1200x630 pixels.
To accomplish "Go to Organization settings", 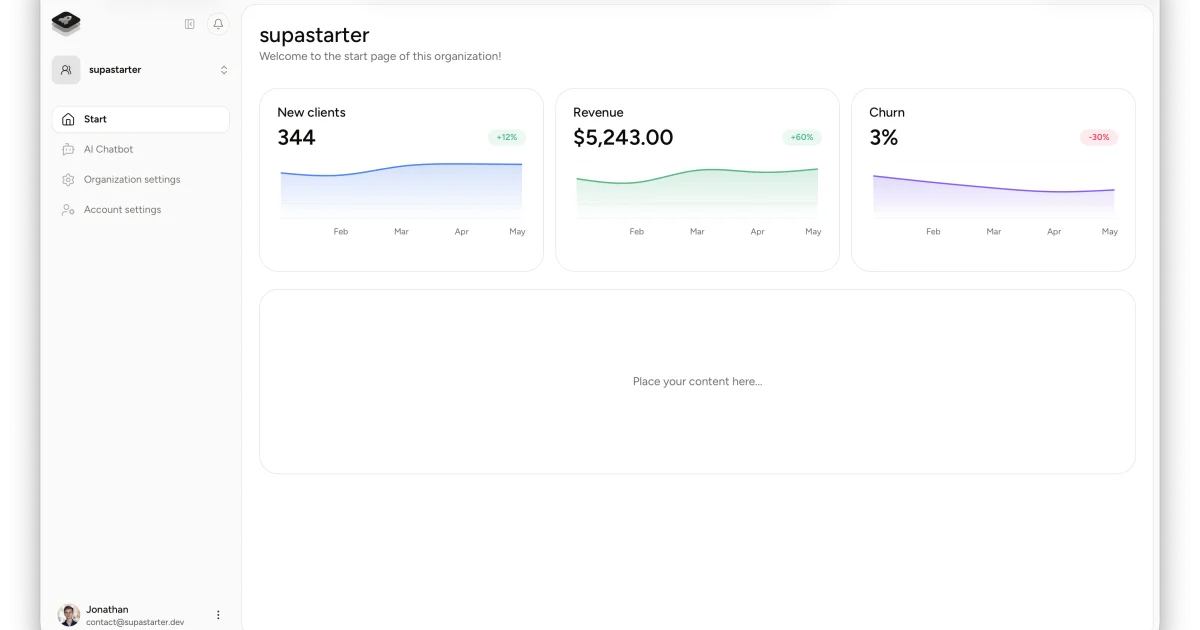I will tap(141, 180).
